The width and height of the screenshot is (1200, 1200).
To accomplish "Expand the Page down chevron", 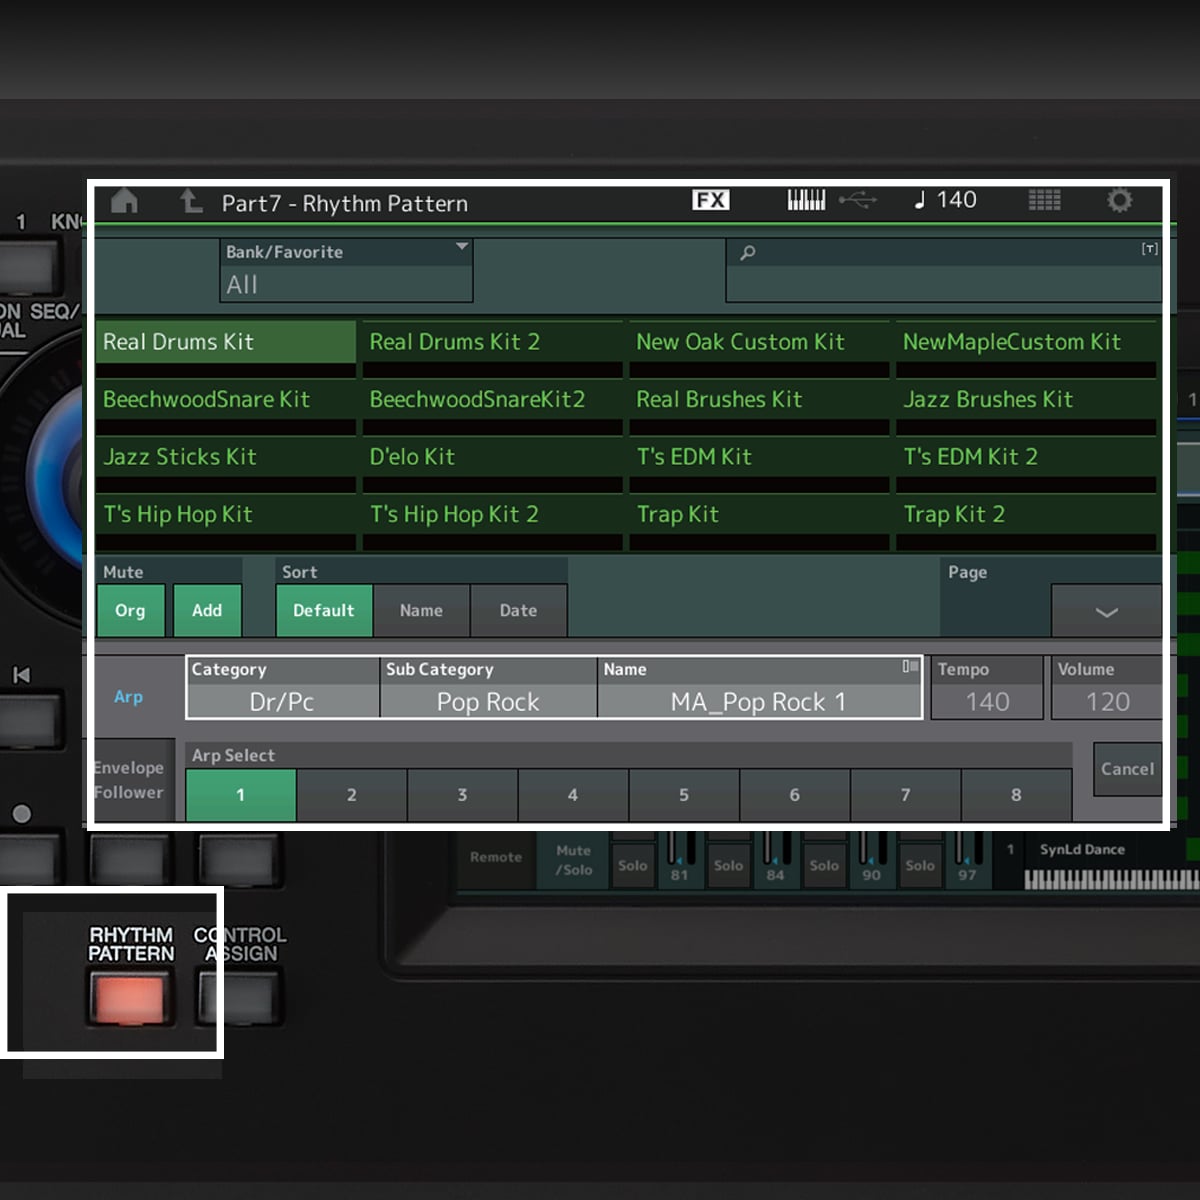I will click(1106, 611).
